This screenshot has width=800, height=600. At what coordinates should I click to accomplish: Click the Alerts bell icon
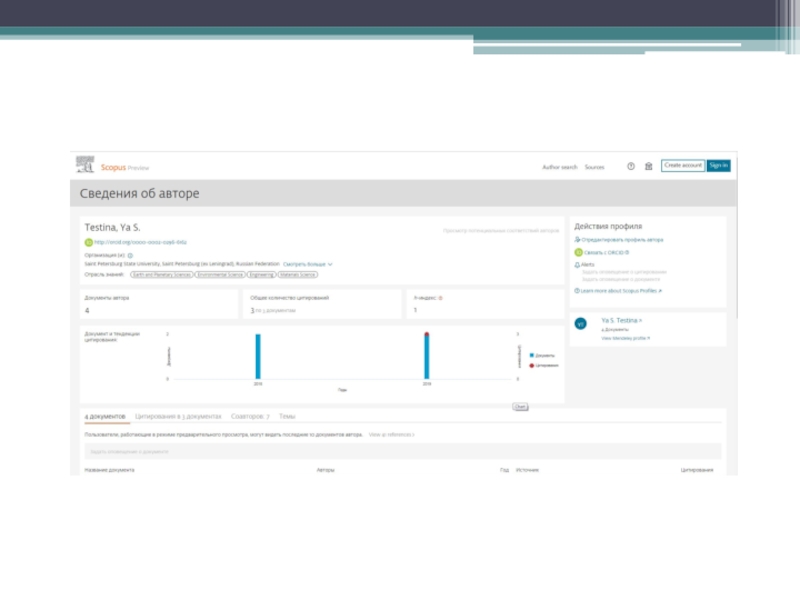click(578, 265)
